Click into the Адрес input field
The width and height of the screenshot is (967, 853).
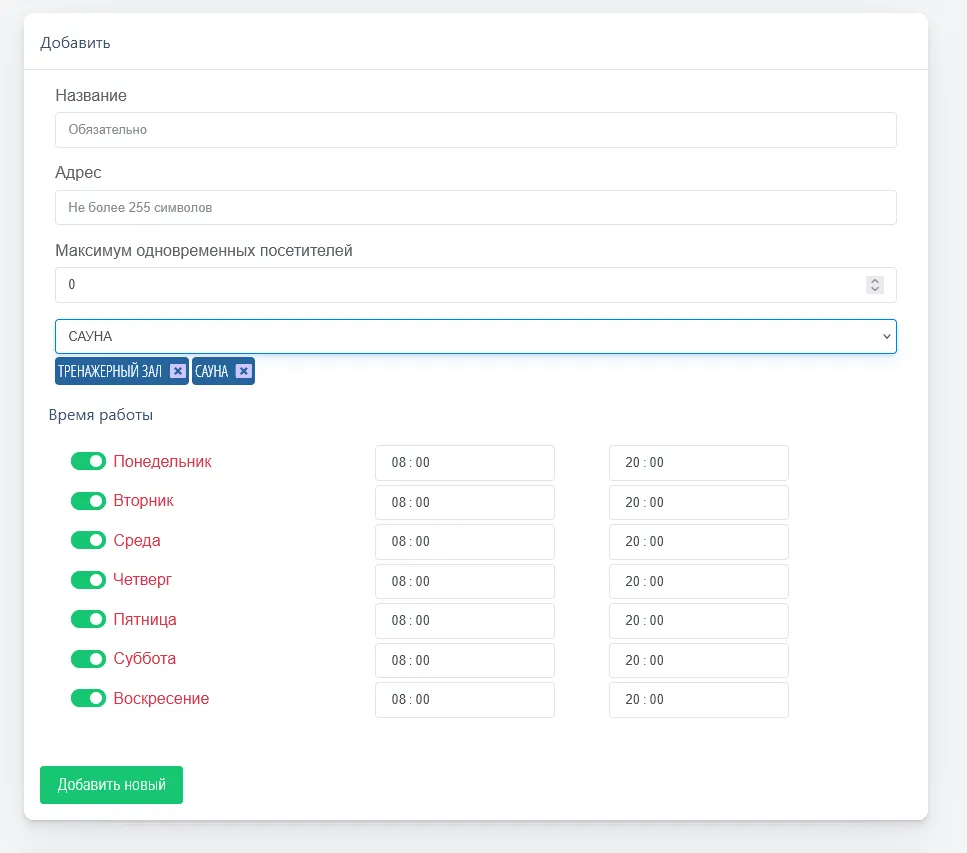pos(475,208)
